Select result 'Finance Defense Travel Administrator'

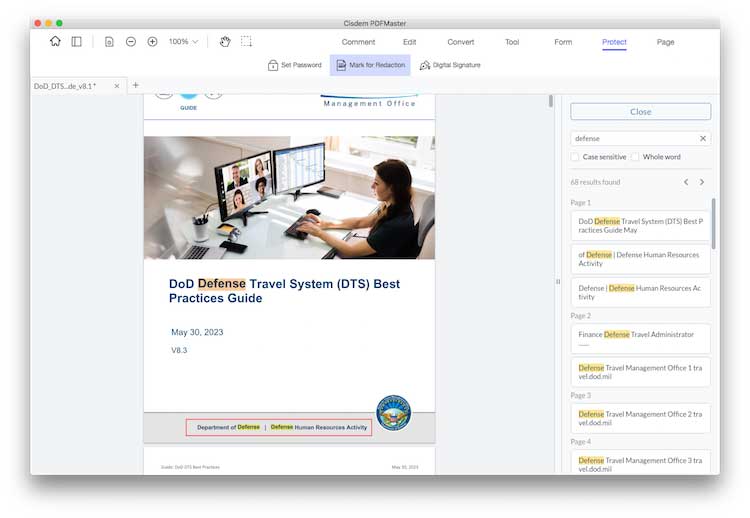(x=640, y=339)
